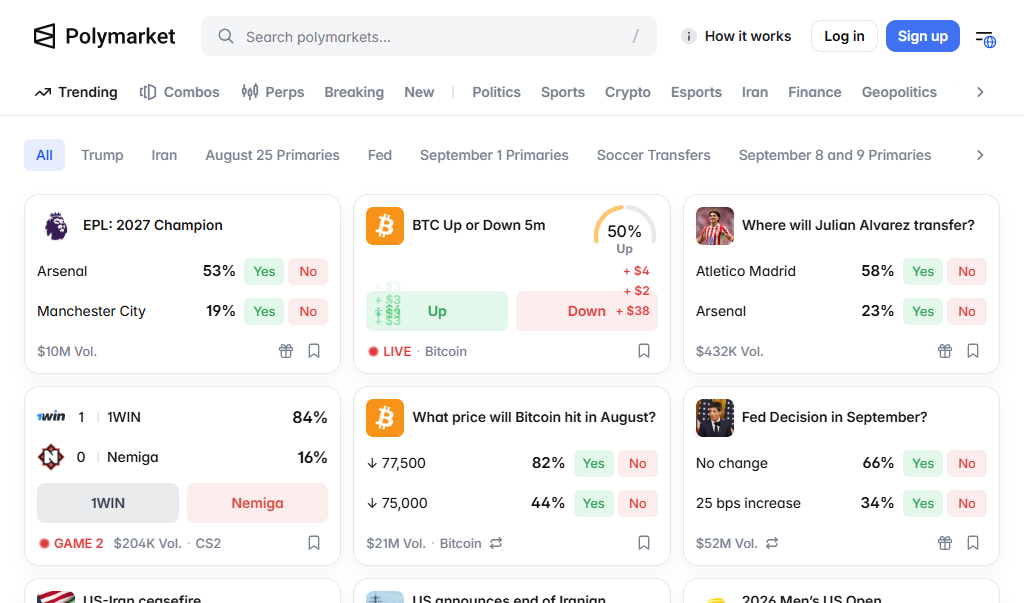Open the How it works link
The image size is (1024, 603).
[748, 36]
